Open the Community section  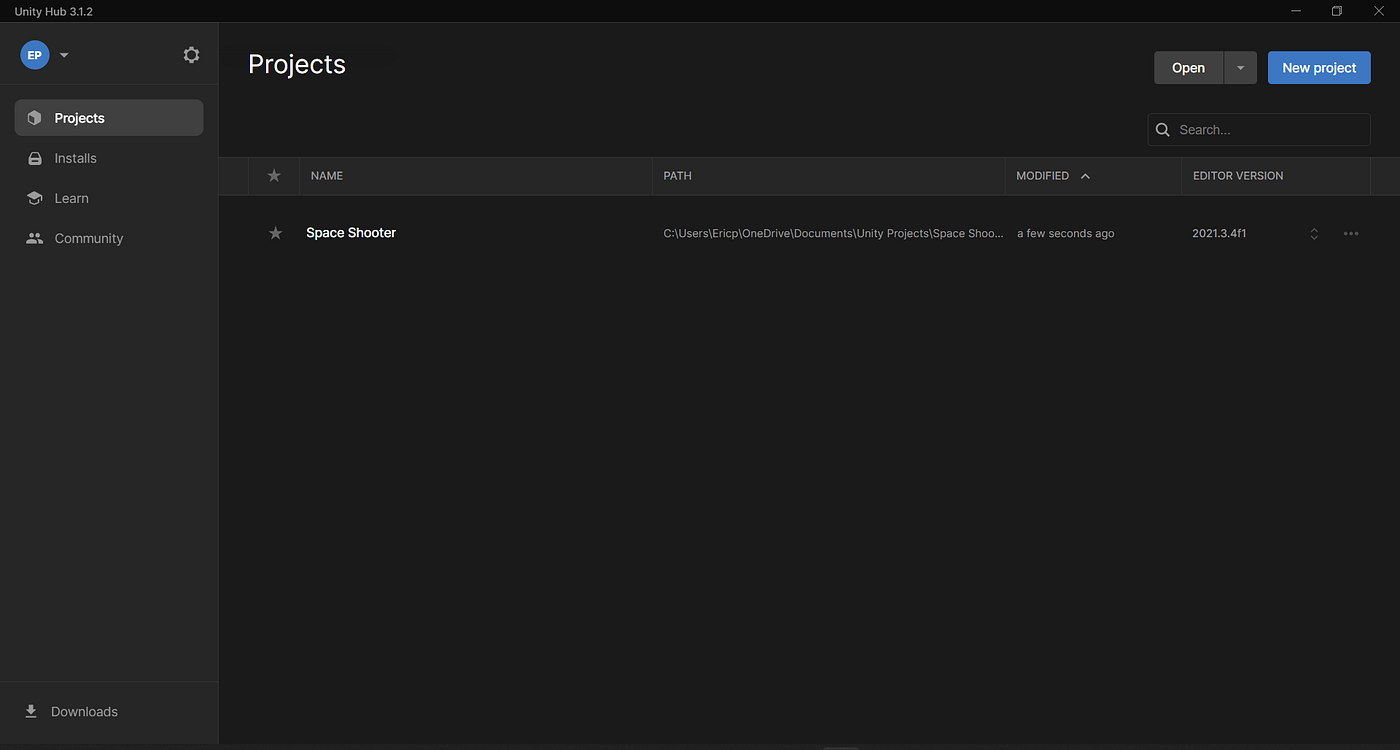click(x=88, y=238)
